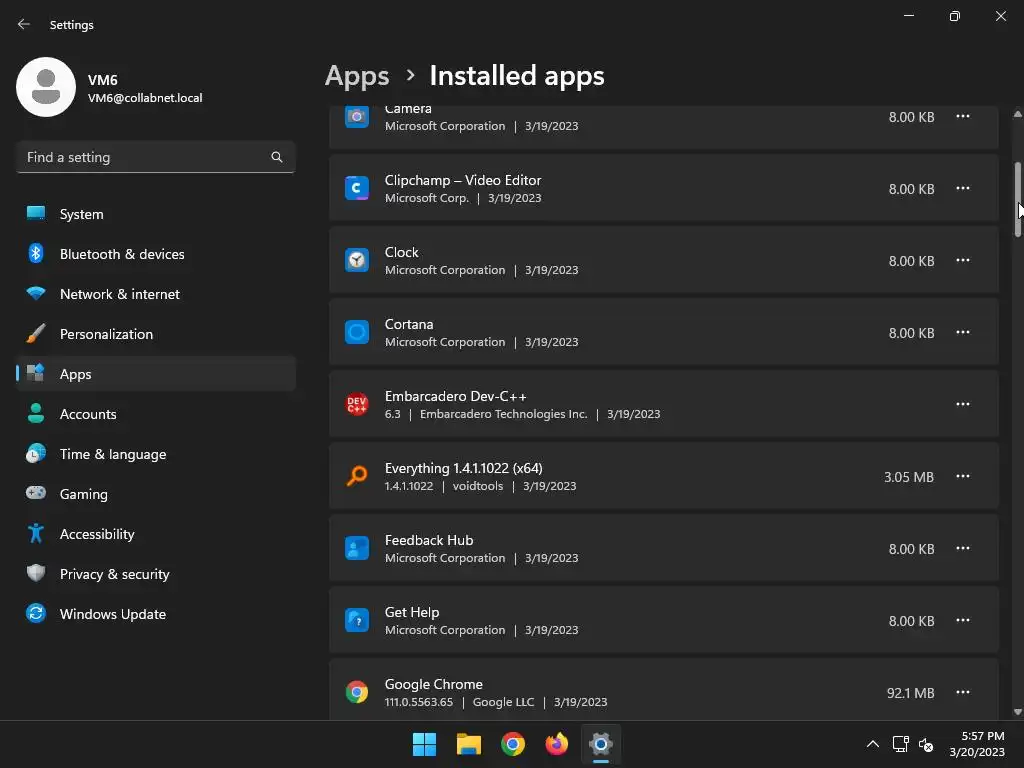Click the installed apps list scrollbar thumb
1024x768 pixels.
1018,199
